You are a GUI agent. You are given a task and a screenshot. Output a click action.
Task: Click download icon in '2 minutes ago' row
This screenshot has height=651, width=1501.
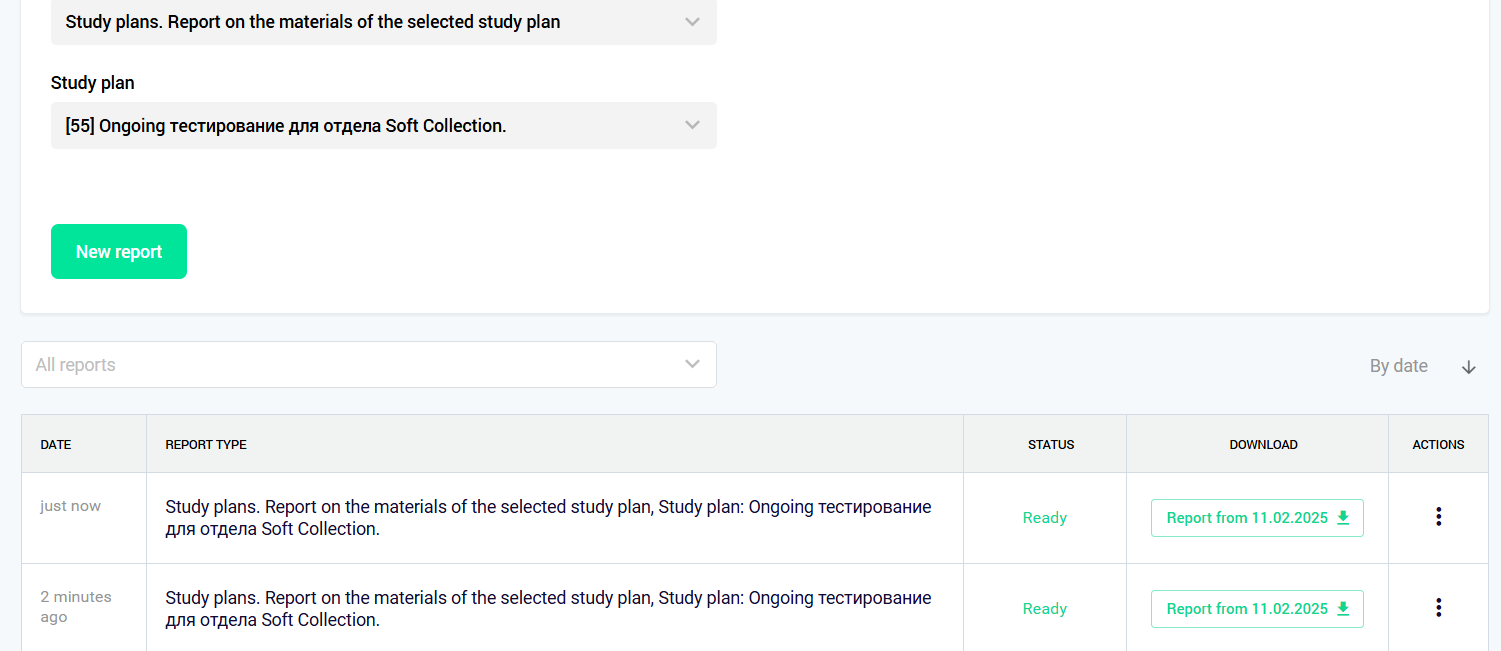coord(1343,609)
